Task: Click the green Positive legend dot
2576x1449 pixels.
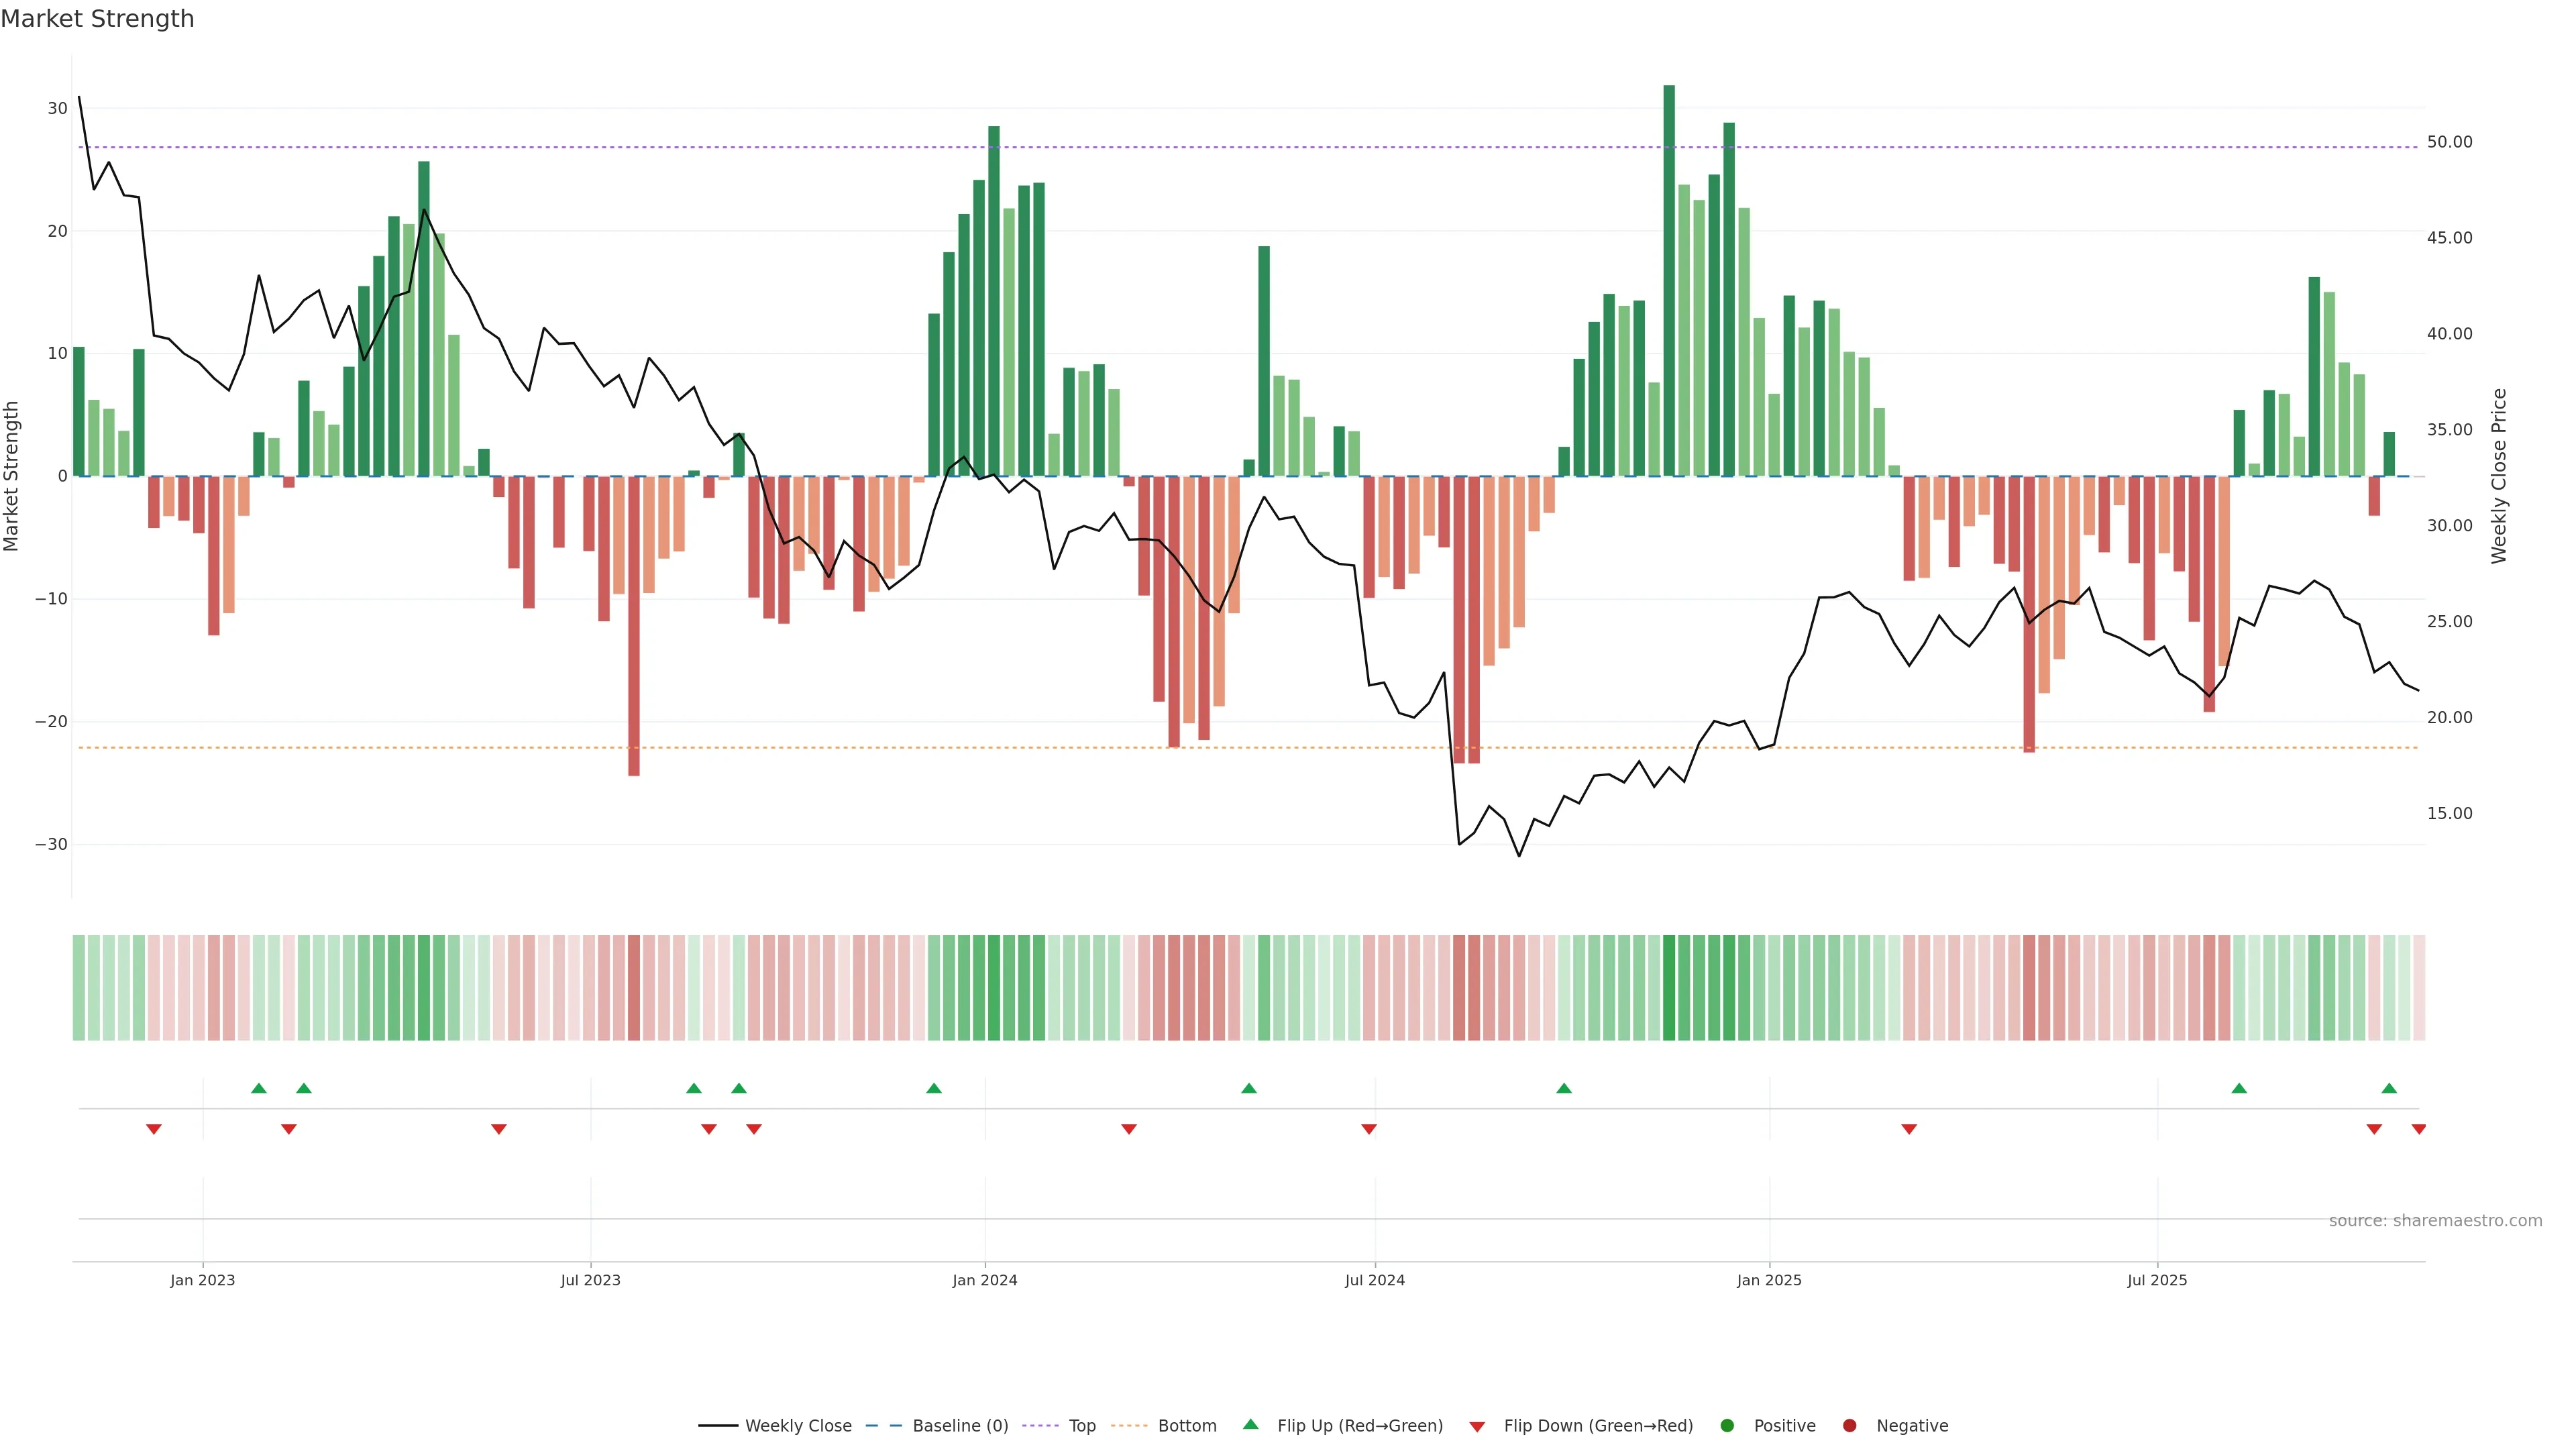Action: tap(1727, 1425)
